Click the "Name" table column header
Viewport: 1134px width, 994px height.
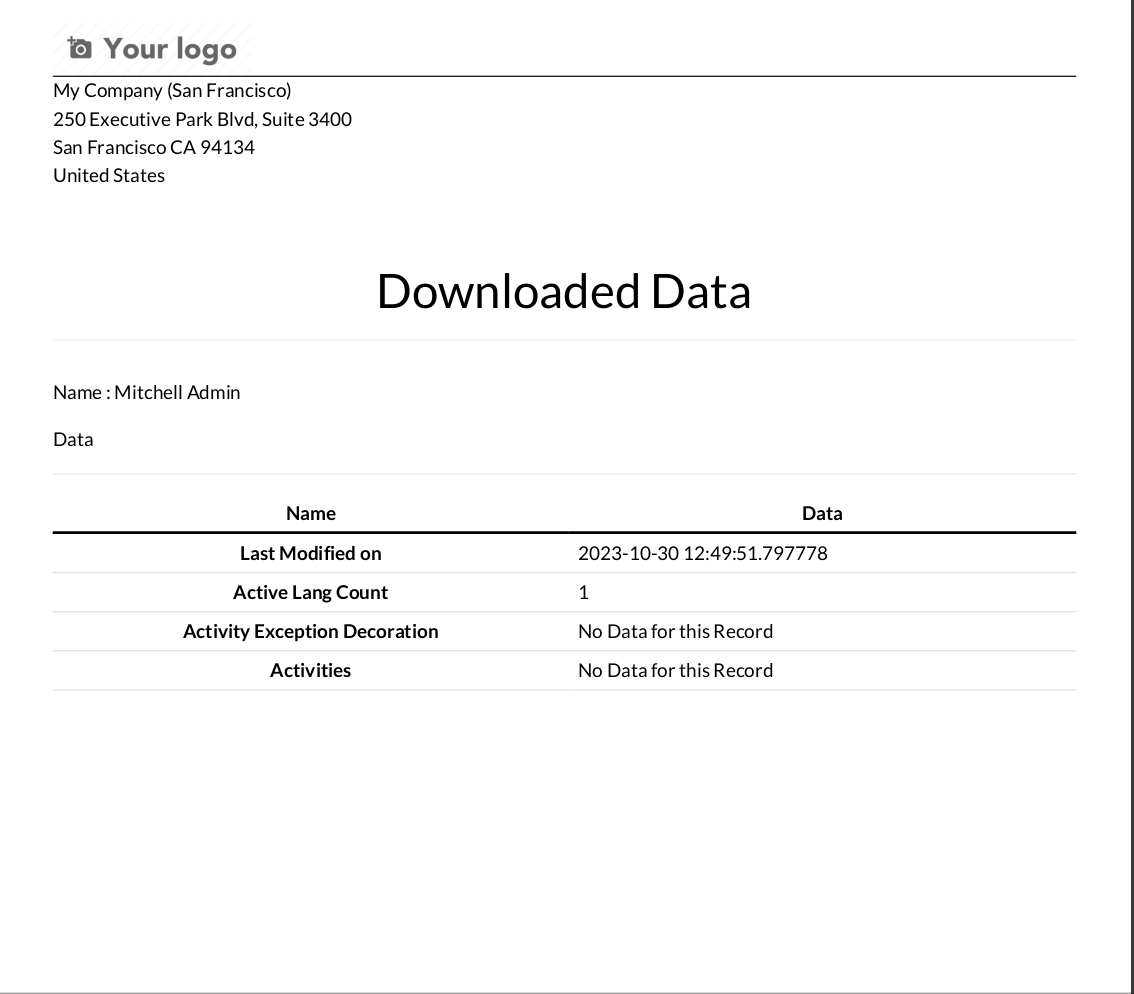310,513
